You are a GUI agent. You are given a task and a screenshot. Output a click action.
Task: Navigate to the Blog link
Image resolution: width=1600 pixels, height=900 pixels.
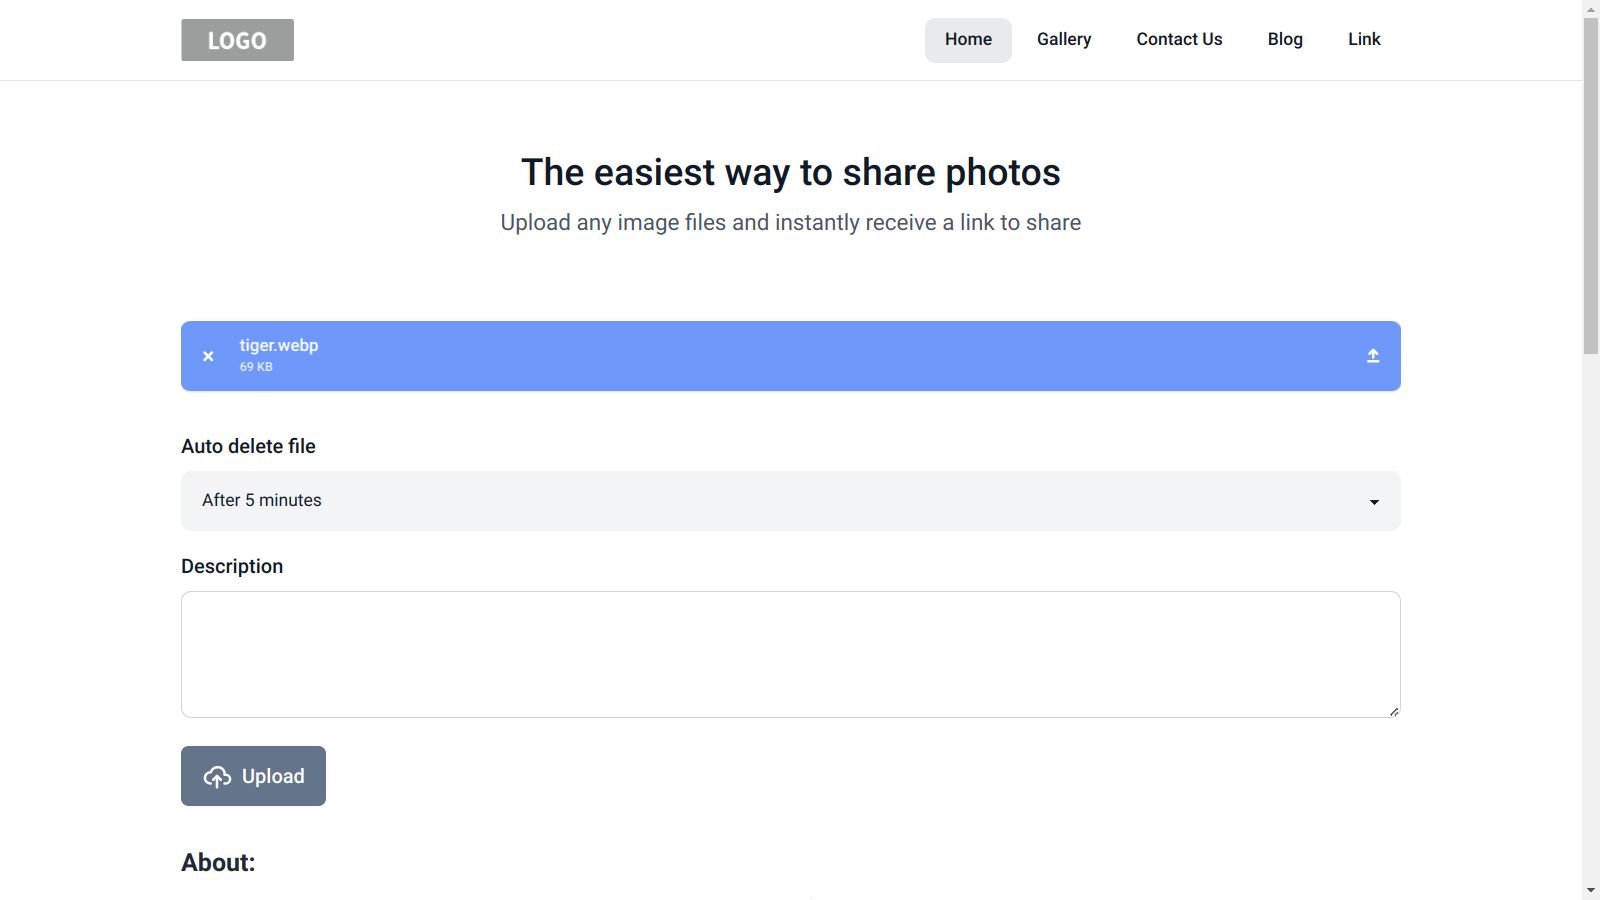1285,40
